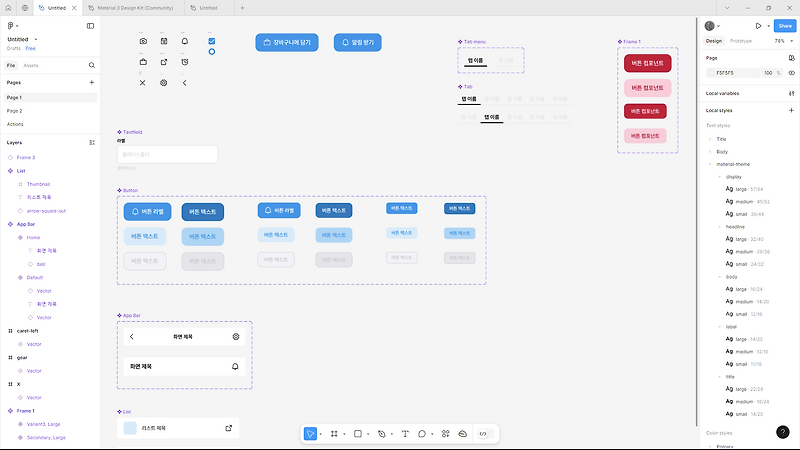
Task: Open the help question mark button
Action: [783, 432]
